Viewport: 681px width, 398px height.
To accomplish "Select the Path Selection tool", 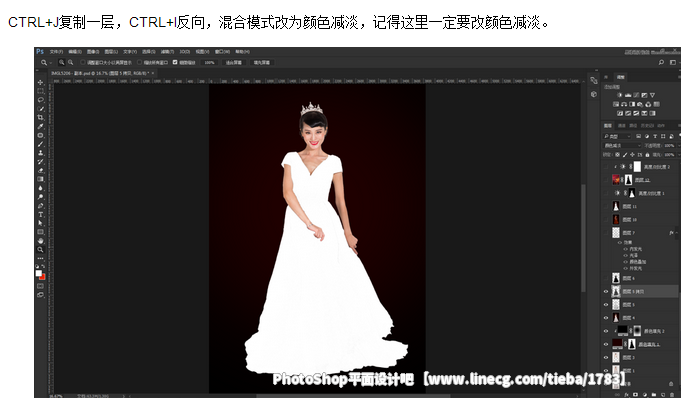I will (40, 223).
